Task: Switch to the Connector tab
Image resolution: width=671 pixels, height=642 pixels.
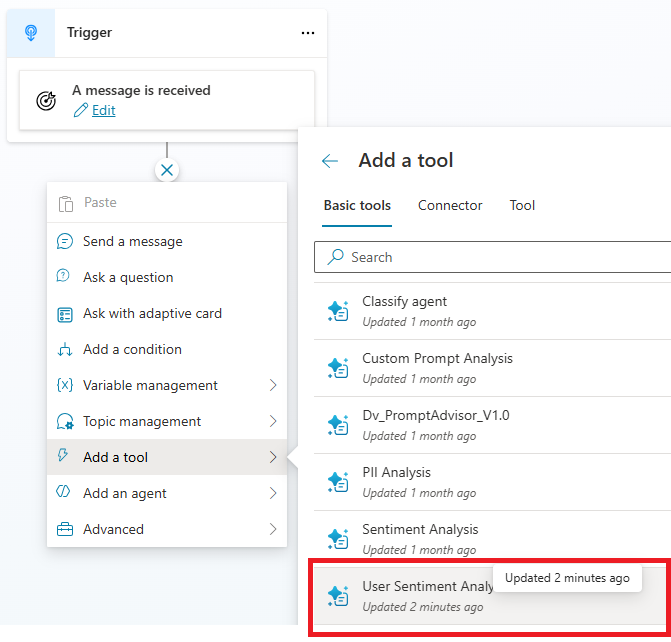Action: click(450, 205)
